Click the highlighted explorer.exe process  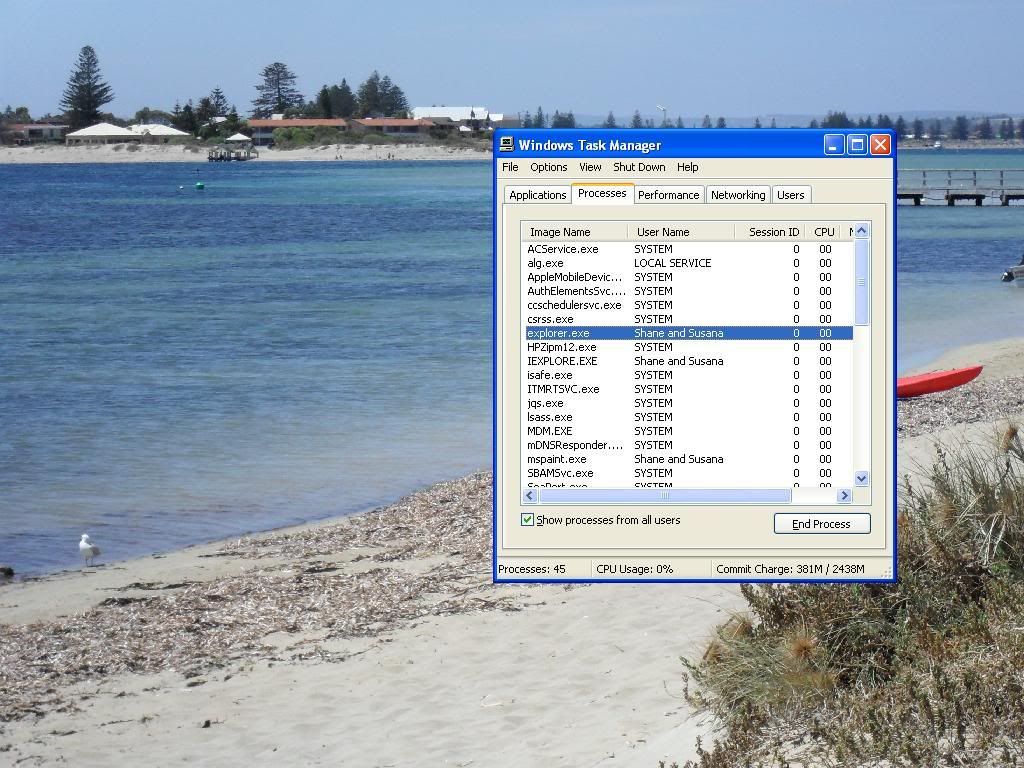click(x=688, y=333)
